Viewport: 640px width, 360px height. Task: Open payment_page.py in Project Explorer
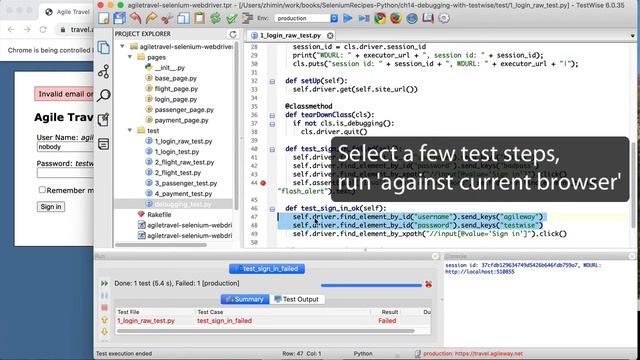pos(181,120)
